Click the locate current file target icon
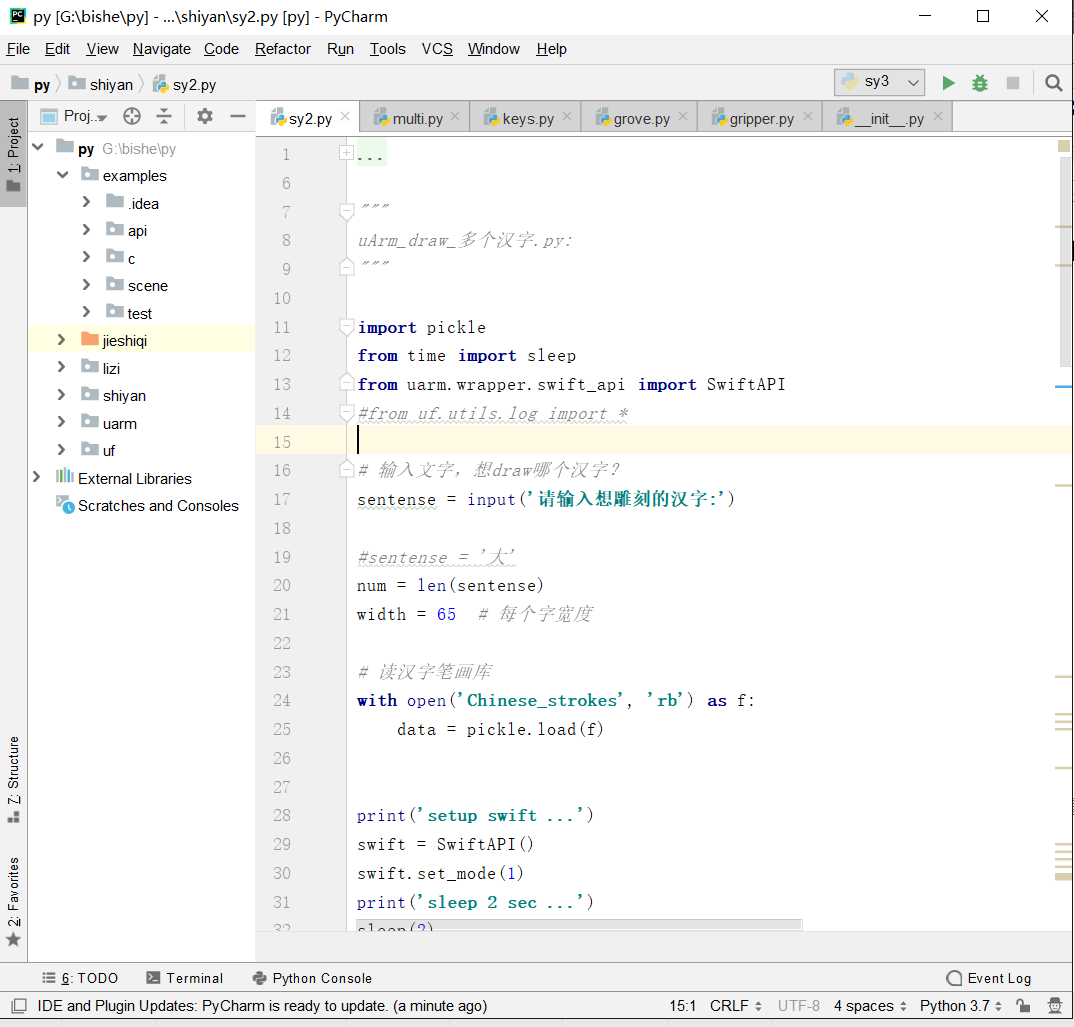The width and height of the screenshot is (1074, 1027). click(132, 117)
